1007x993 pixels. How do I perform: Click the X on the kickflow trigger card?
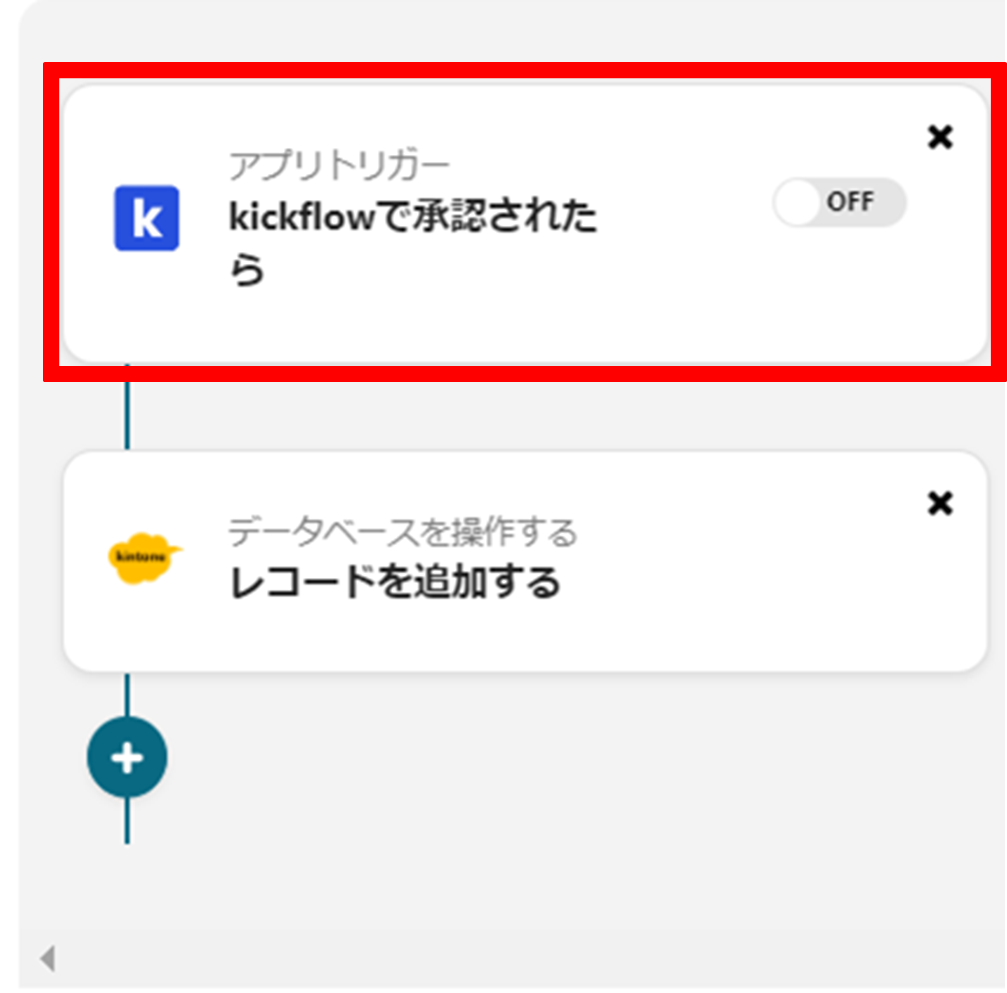pos(941,138)
